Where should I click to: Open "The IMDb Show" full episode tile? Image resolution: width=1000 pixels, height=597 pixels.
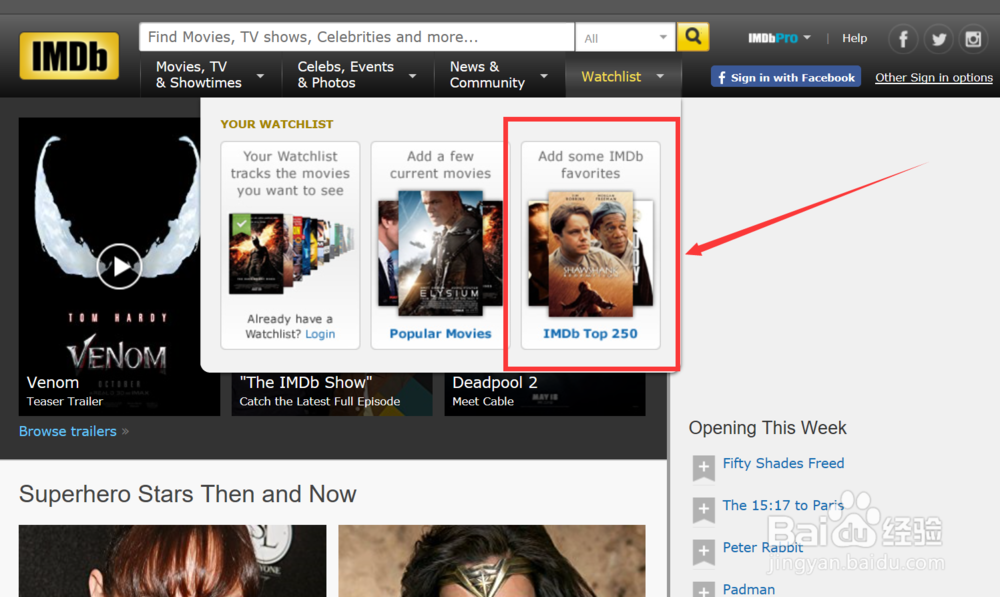332,393
